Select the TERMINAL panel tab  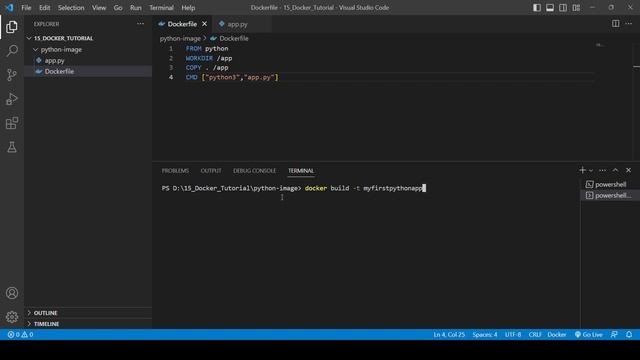coord(301,171)
